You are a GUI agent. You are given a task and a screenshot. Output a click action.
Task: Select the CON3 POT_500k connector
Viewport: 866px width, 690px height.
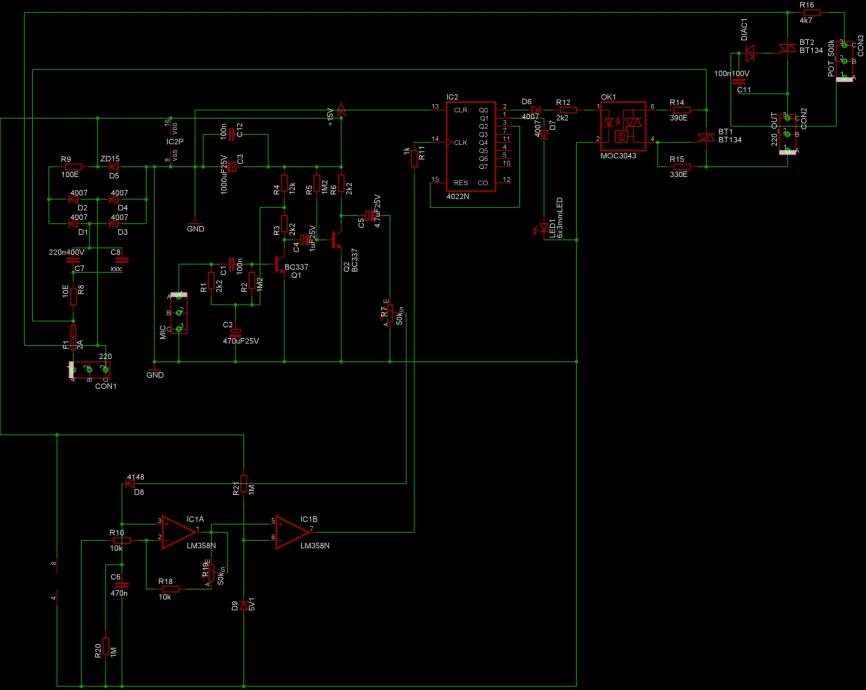844,60
